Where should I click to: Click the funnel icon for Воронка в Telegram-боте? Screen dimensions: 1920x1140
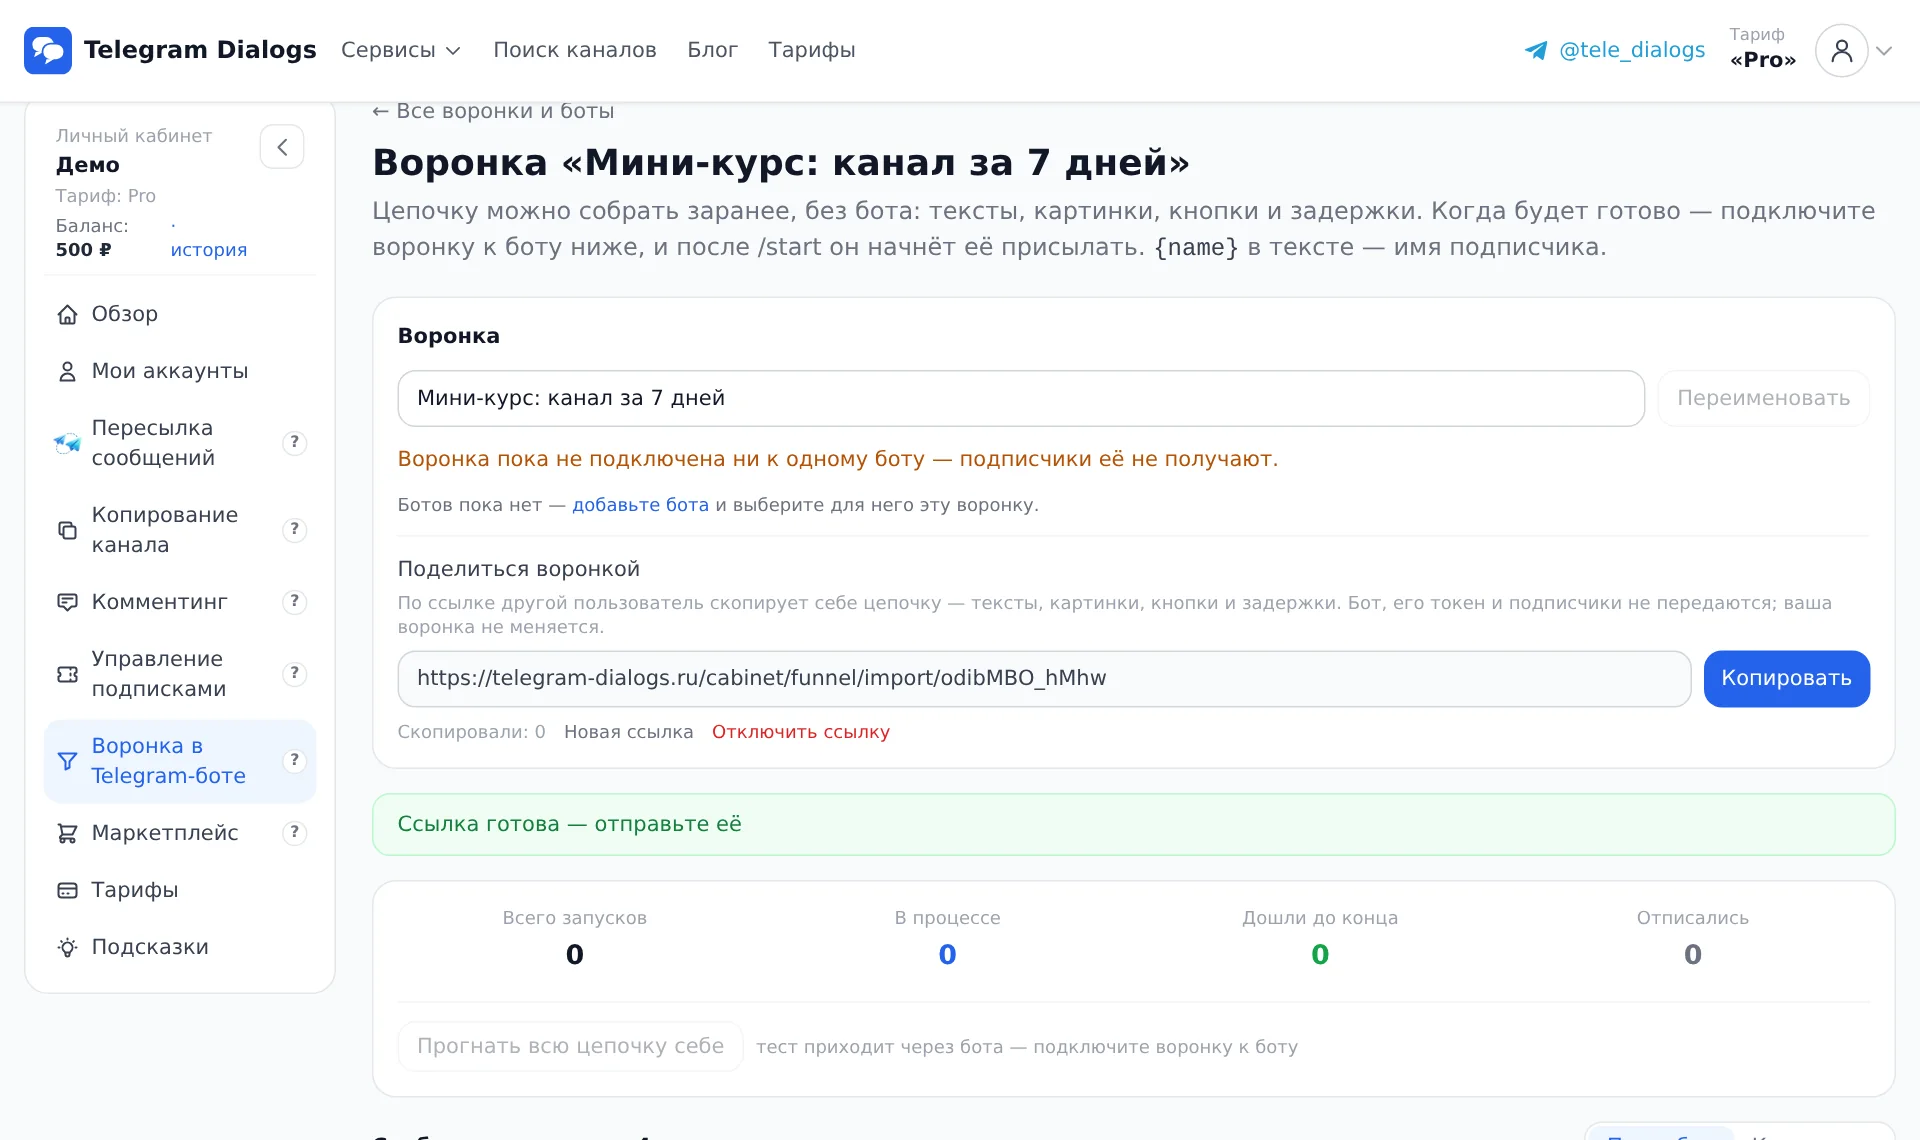tap(67, 761)
